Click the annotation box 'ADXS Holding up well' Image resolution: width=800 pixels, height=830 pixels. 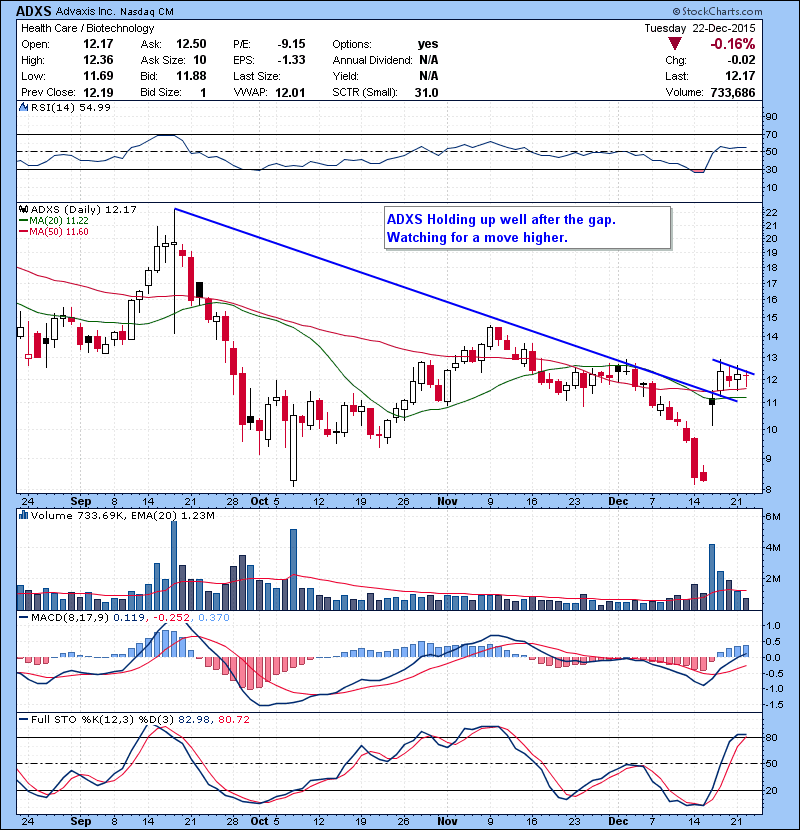click(x=527, y=228)
